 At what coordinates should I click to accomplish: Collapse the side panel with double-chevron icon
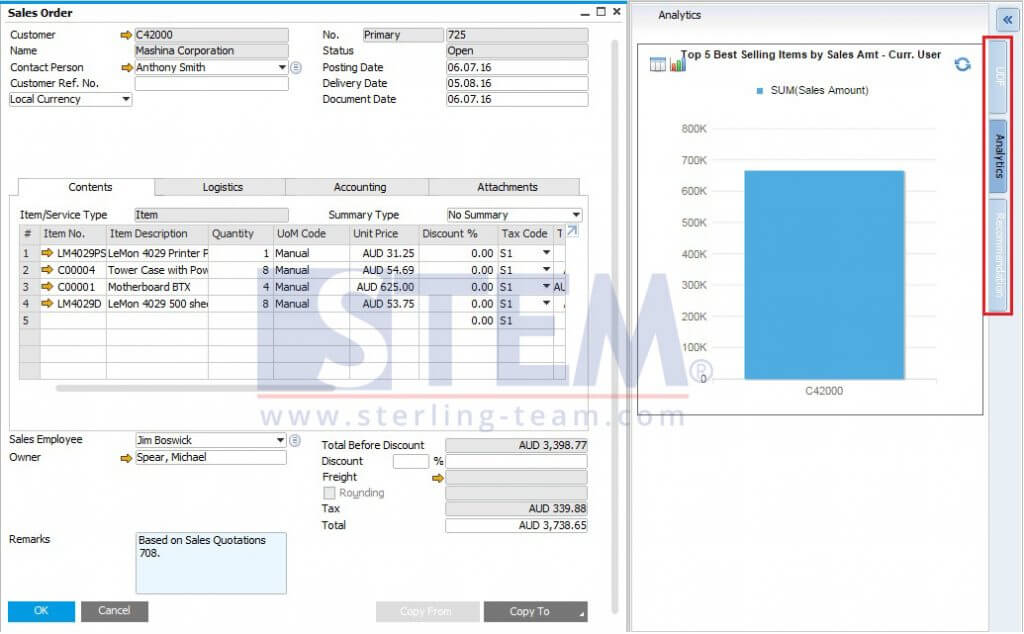(x=1007, y=18)
